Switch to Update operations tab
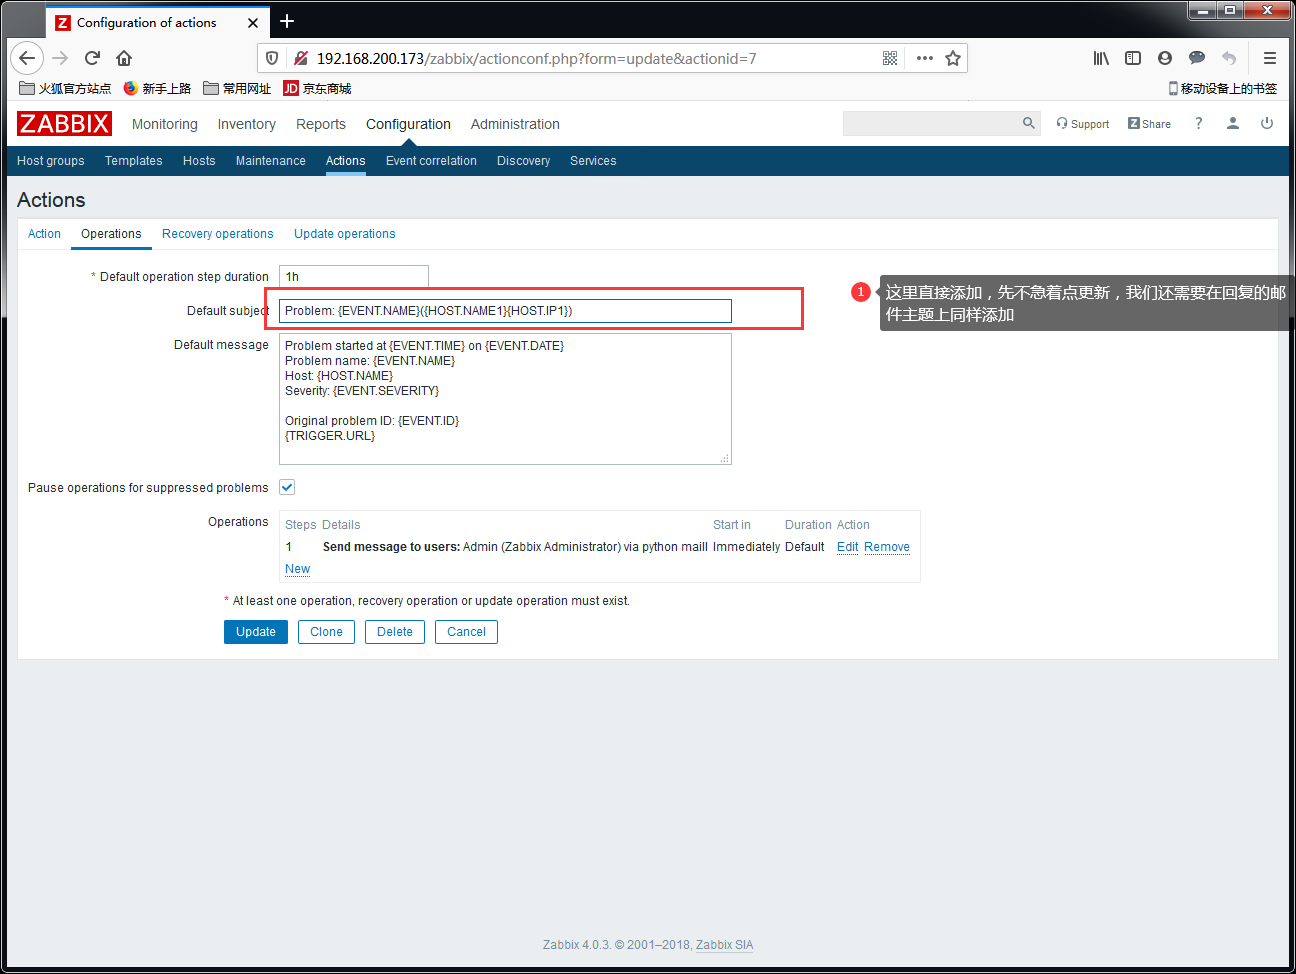Viewport: 1296px width, 974px height. pos(345,234)
